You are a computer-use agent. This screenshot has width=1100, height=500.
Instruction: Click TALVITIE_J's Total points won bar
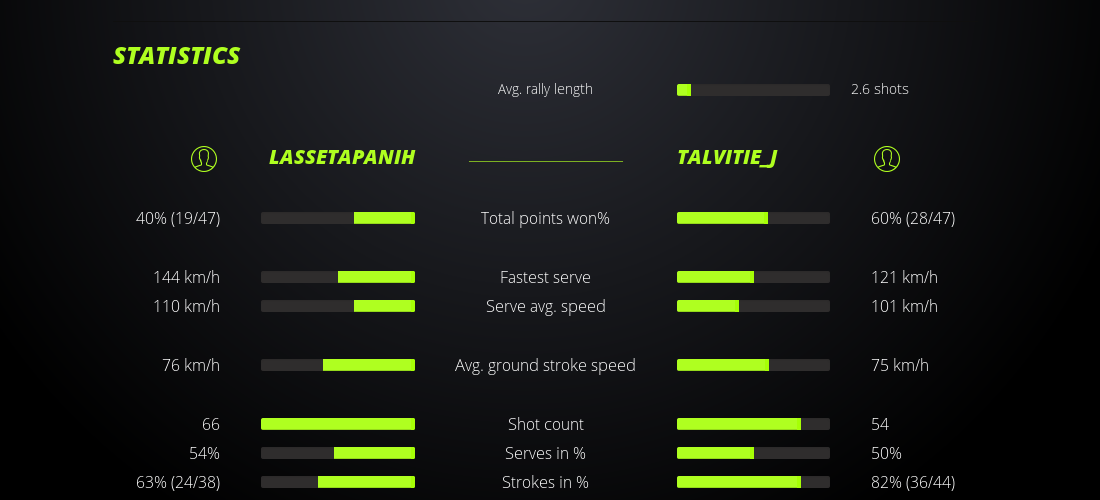[x=753, y=218]
